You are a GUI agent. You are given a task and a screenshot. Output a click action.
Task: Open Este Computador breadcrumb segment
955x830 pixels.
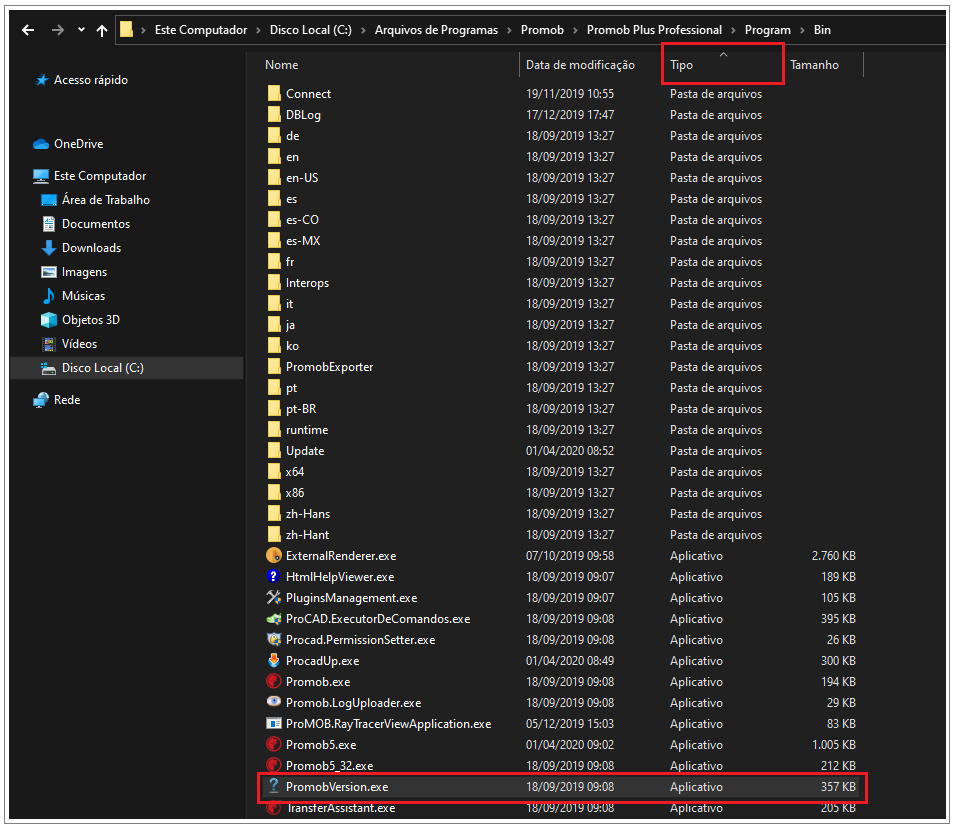200,30
